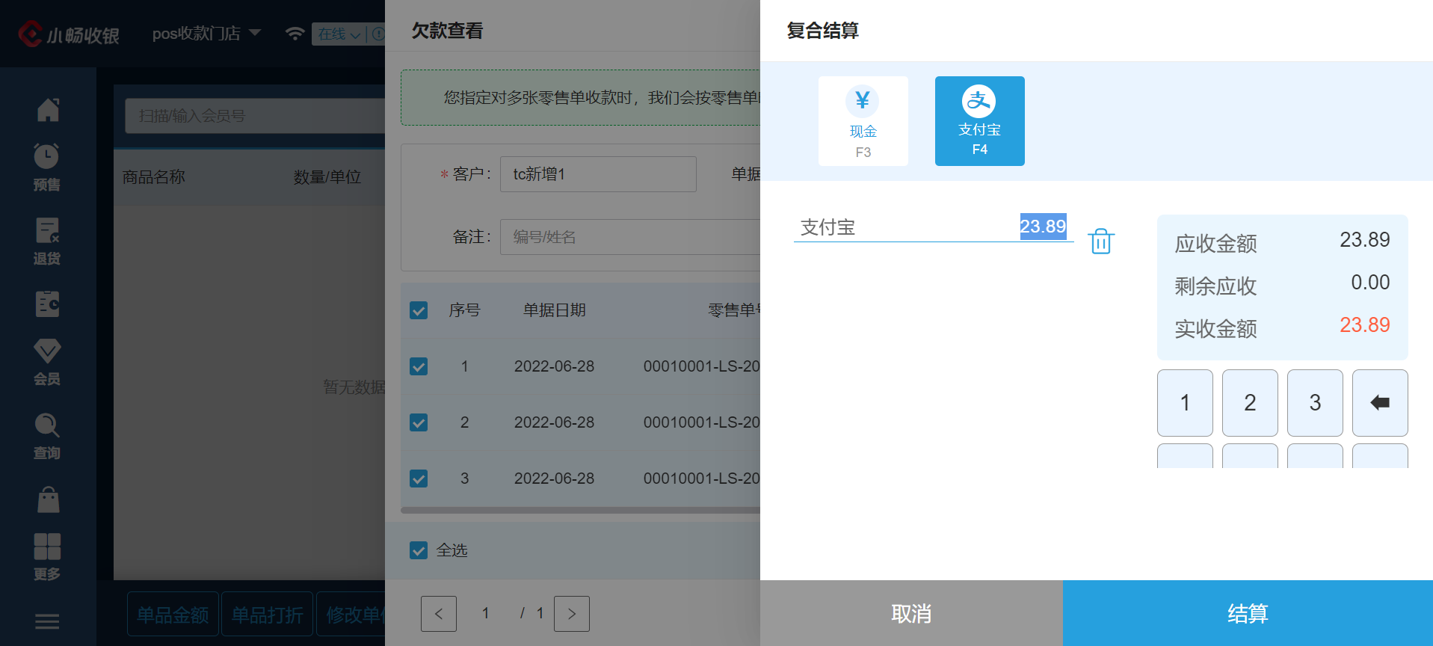The image size is (1433, 646).
Task: Go to previous page in 欠款查看
Action: (x=439, y=613)
